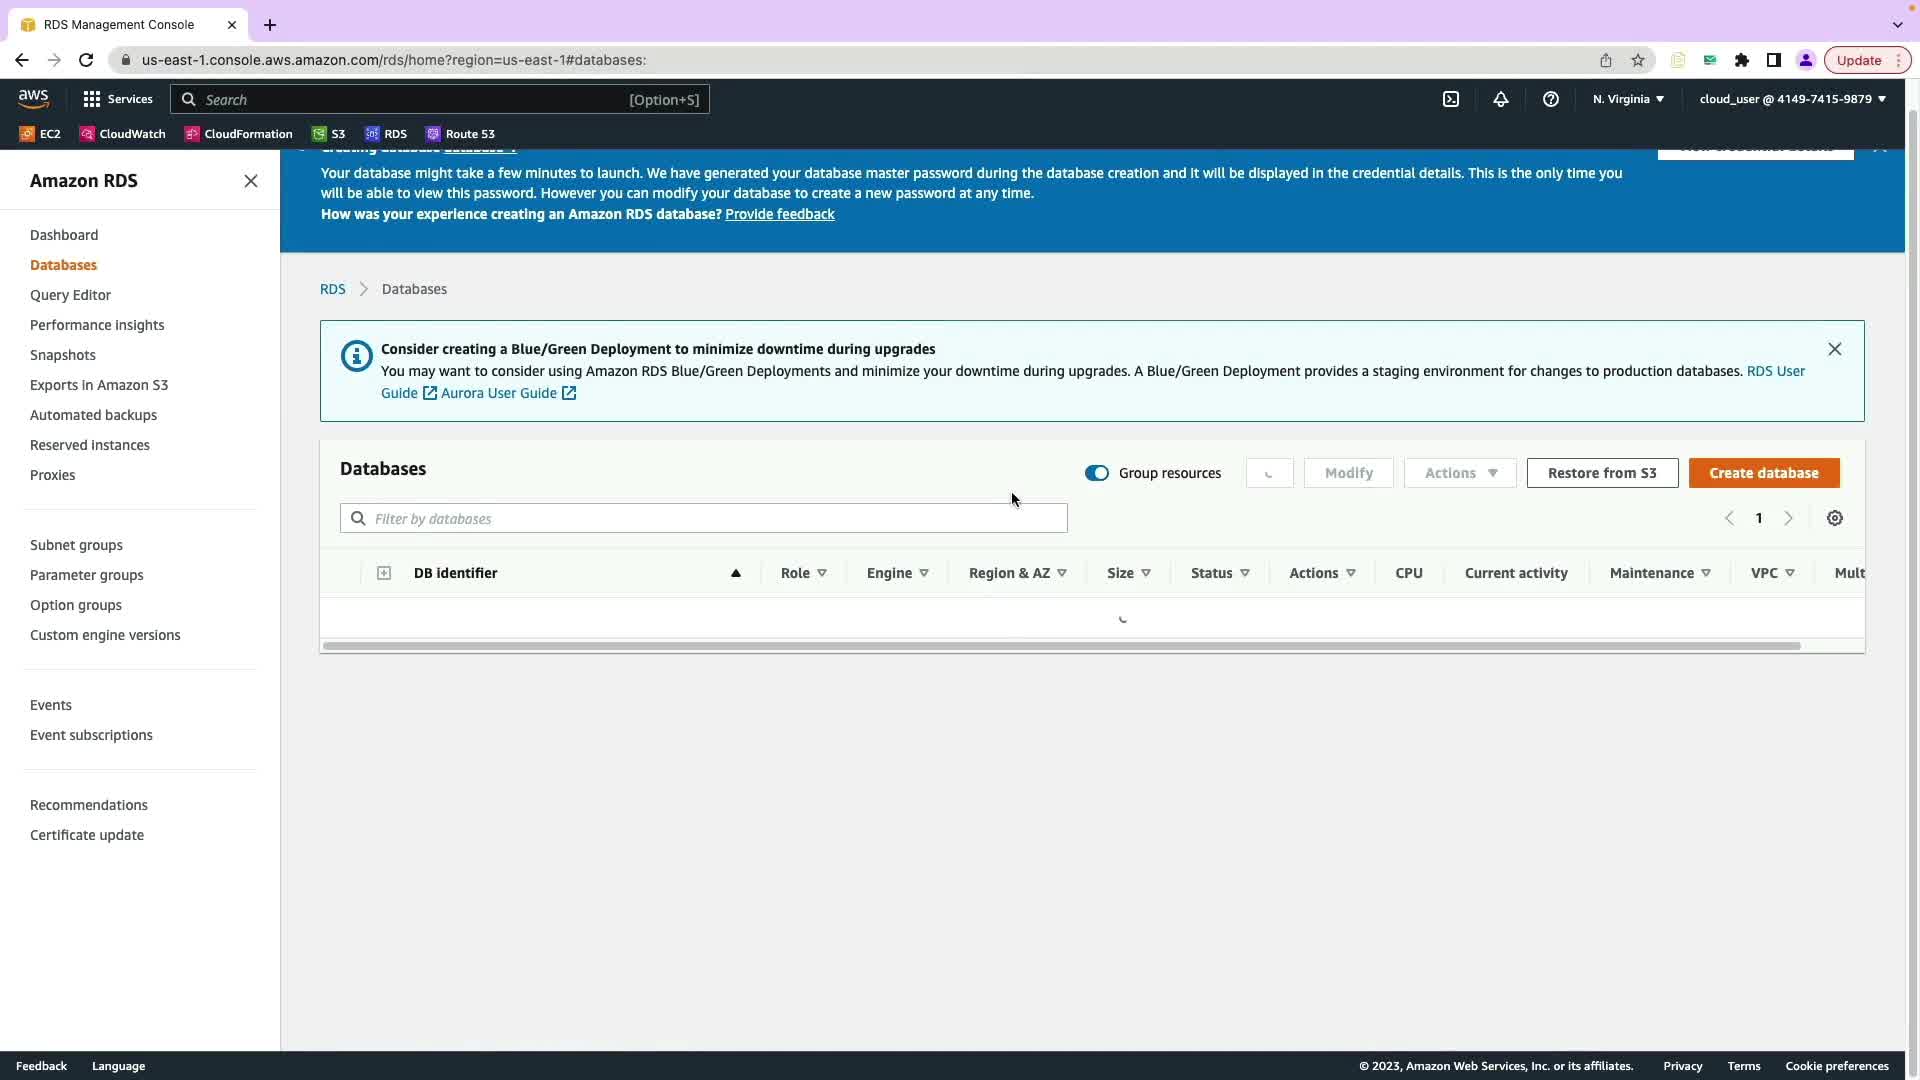This screenshot has height=1080, width=1920.
Task: Click the Create database button
Action: pos(1764,473)
